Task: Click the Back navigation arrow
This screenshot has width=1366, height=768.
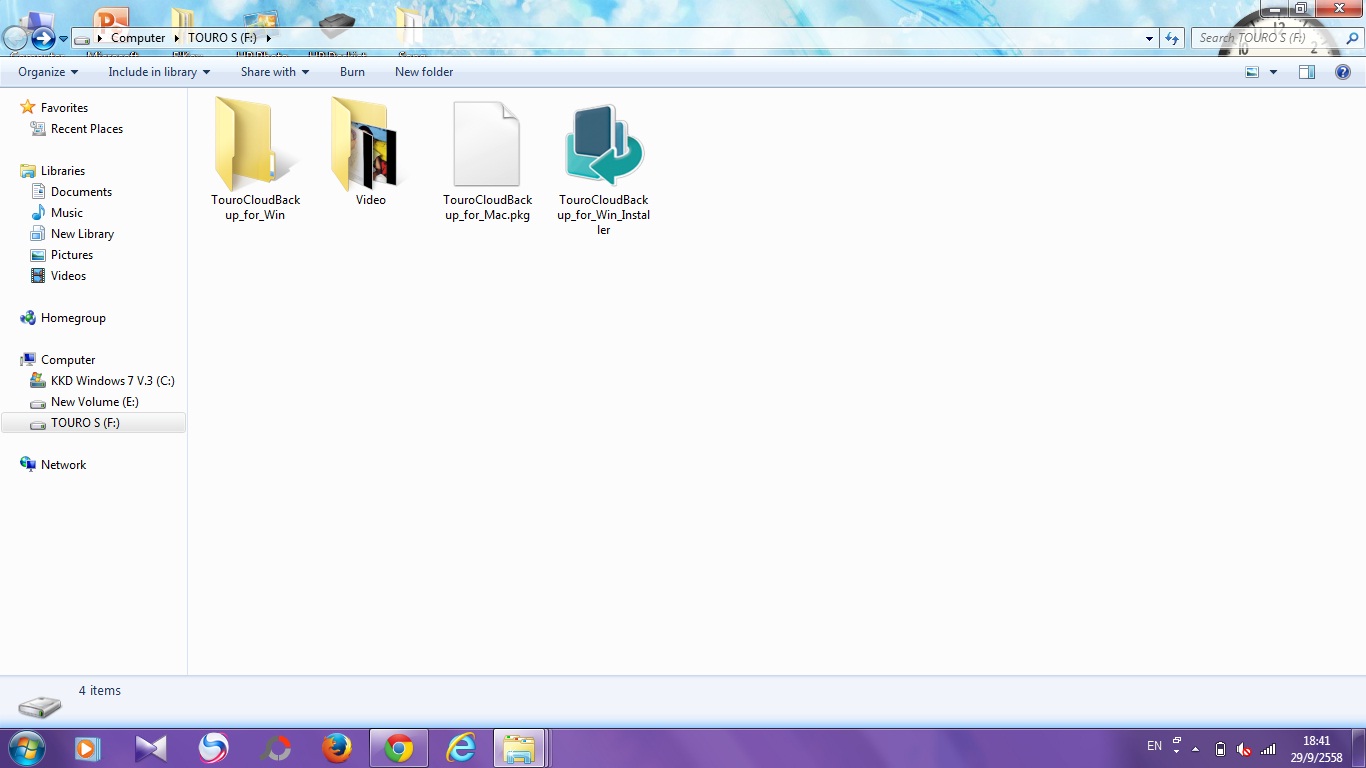Action: (15, 39)
